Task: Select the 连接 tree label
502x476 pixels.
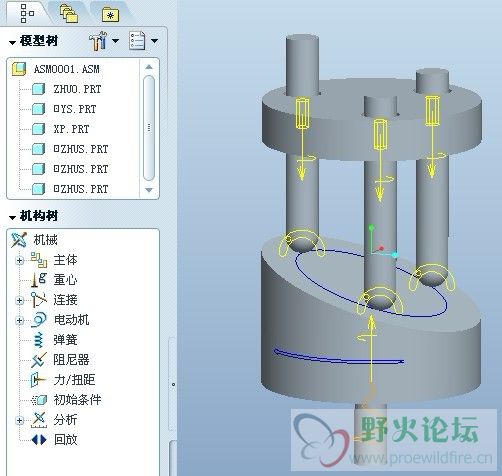Action: [x=65, y=300]
